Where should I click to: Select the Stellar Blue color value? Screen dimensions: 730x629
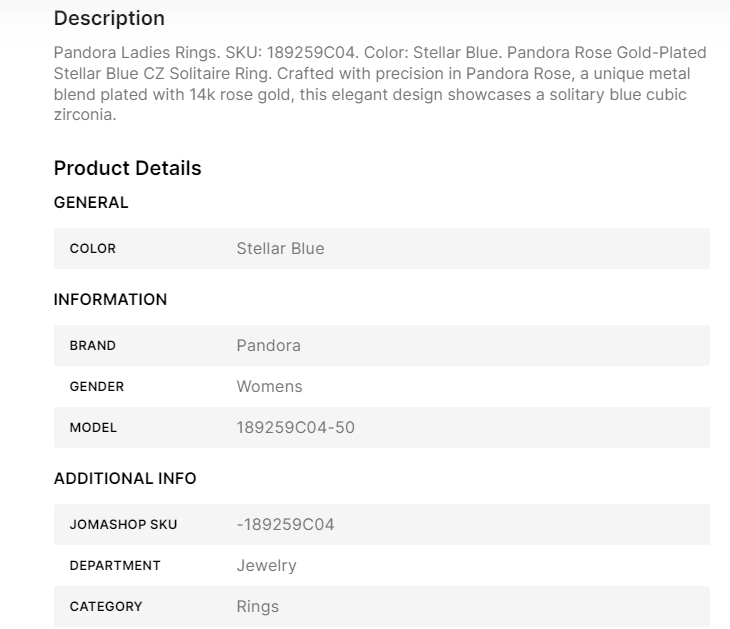pyautogui.click(x=280, y=249)
